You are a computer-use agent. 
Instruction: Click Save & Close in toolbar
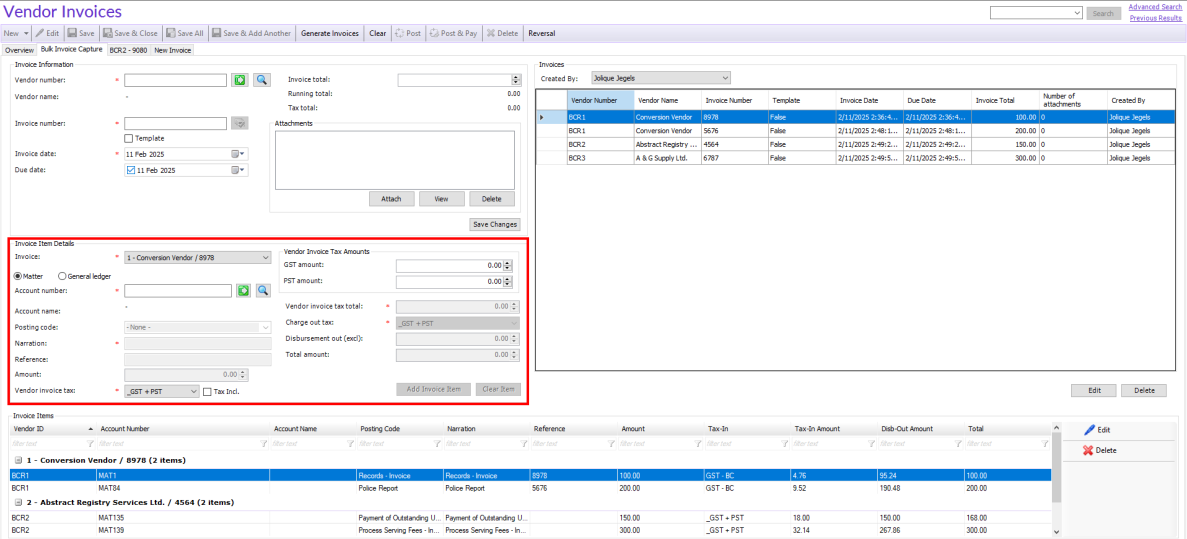[129, 33]
